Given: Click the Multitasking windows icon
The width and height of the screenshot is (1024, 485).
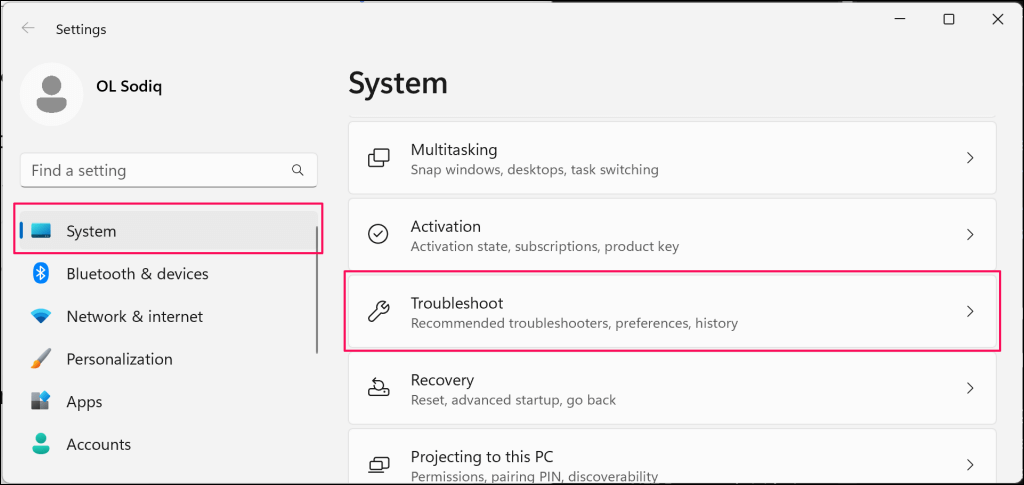Looking at the screenshot, I should (379, 158).
